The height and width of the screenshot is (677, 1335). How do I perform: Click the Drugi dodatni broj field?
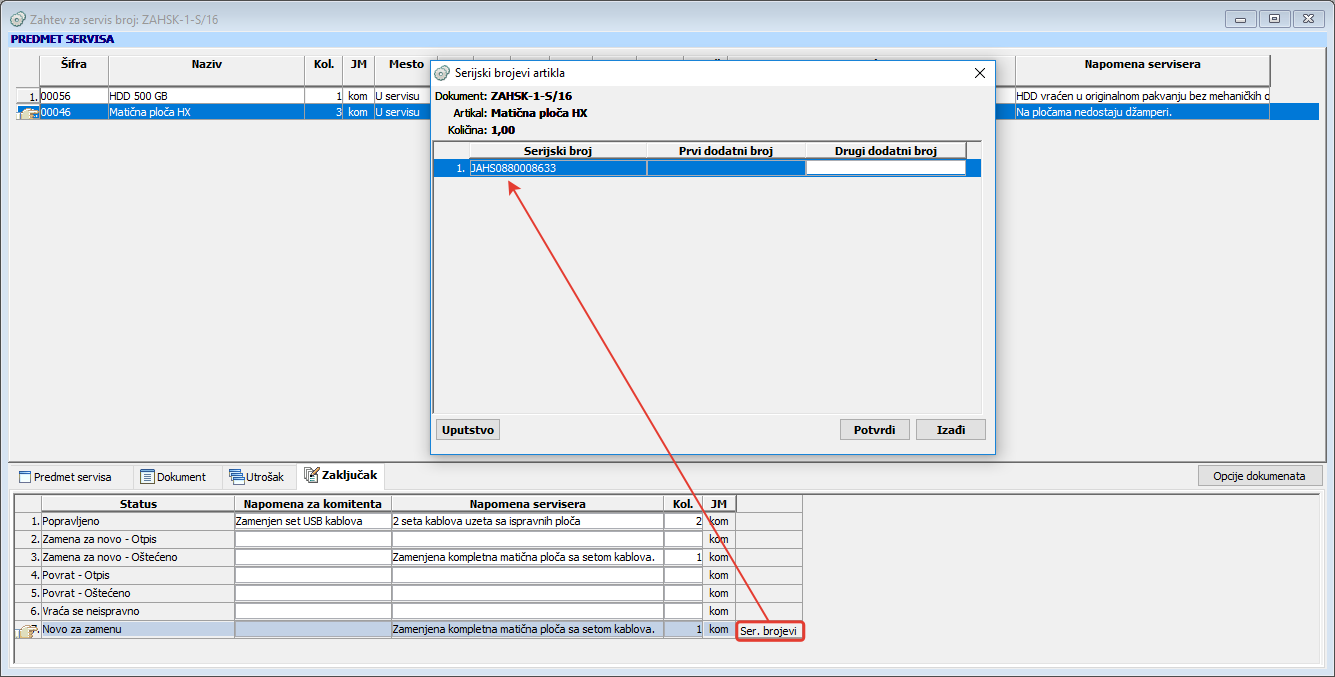(x=886, y=168)
